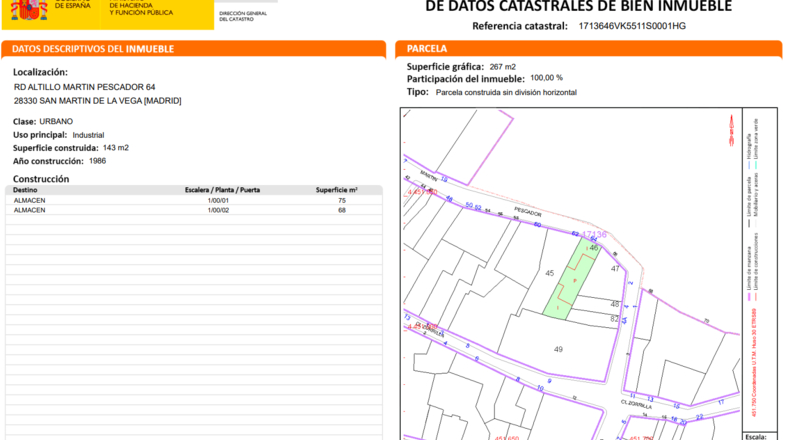The height and width of the screenshot is (440, 790).
Task: Click the "Superficie gráfica:" label
Action: pyautogui.click(x=445, y=67)
